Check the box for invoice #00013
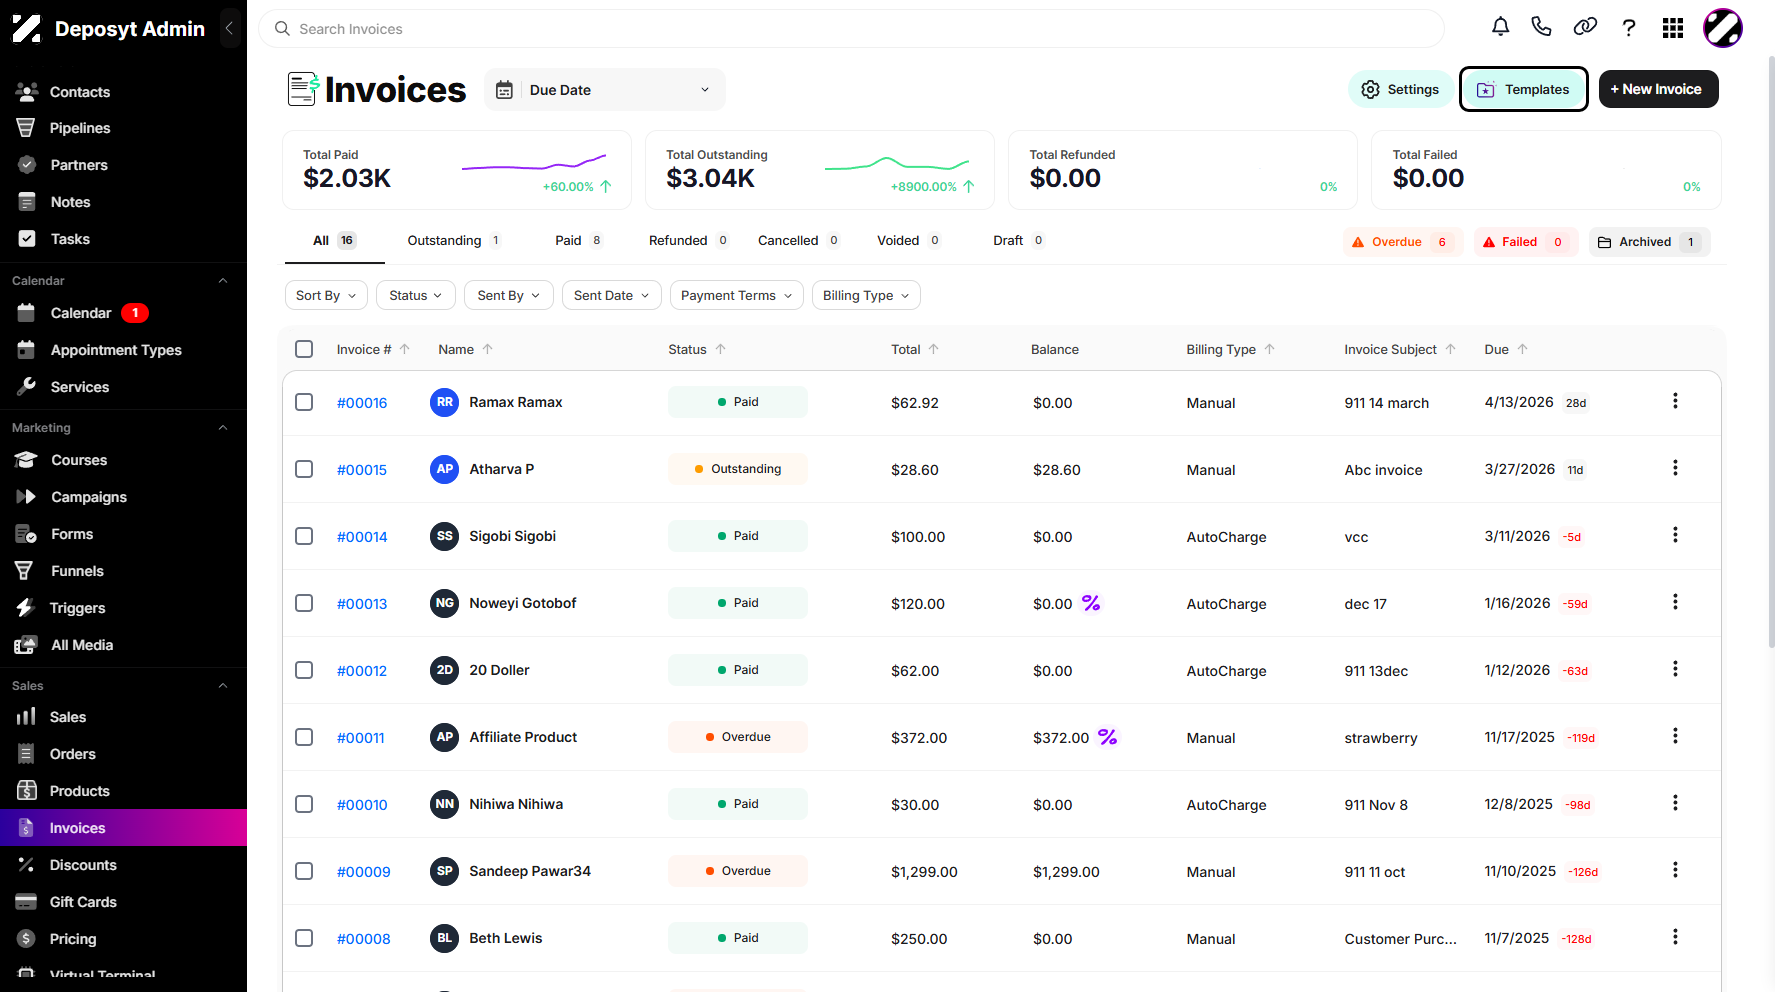This screenshot has width=1775, height=992. tap(304, 603)
